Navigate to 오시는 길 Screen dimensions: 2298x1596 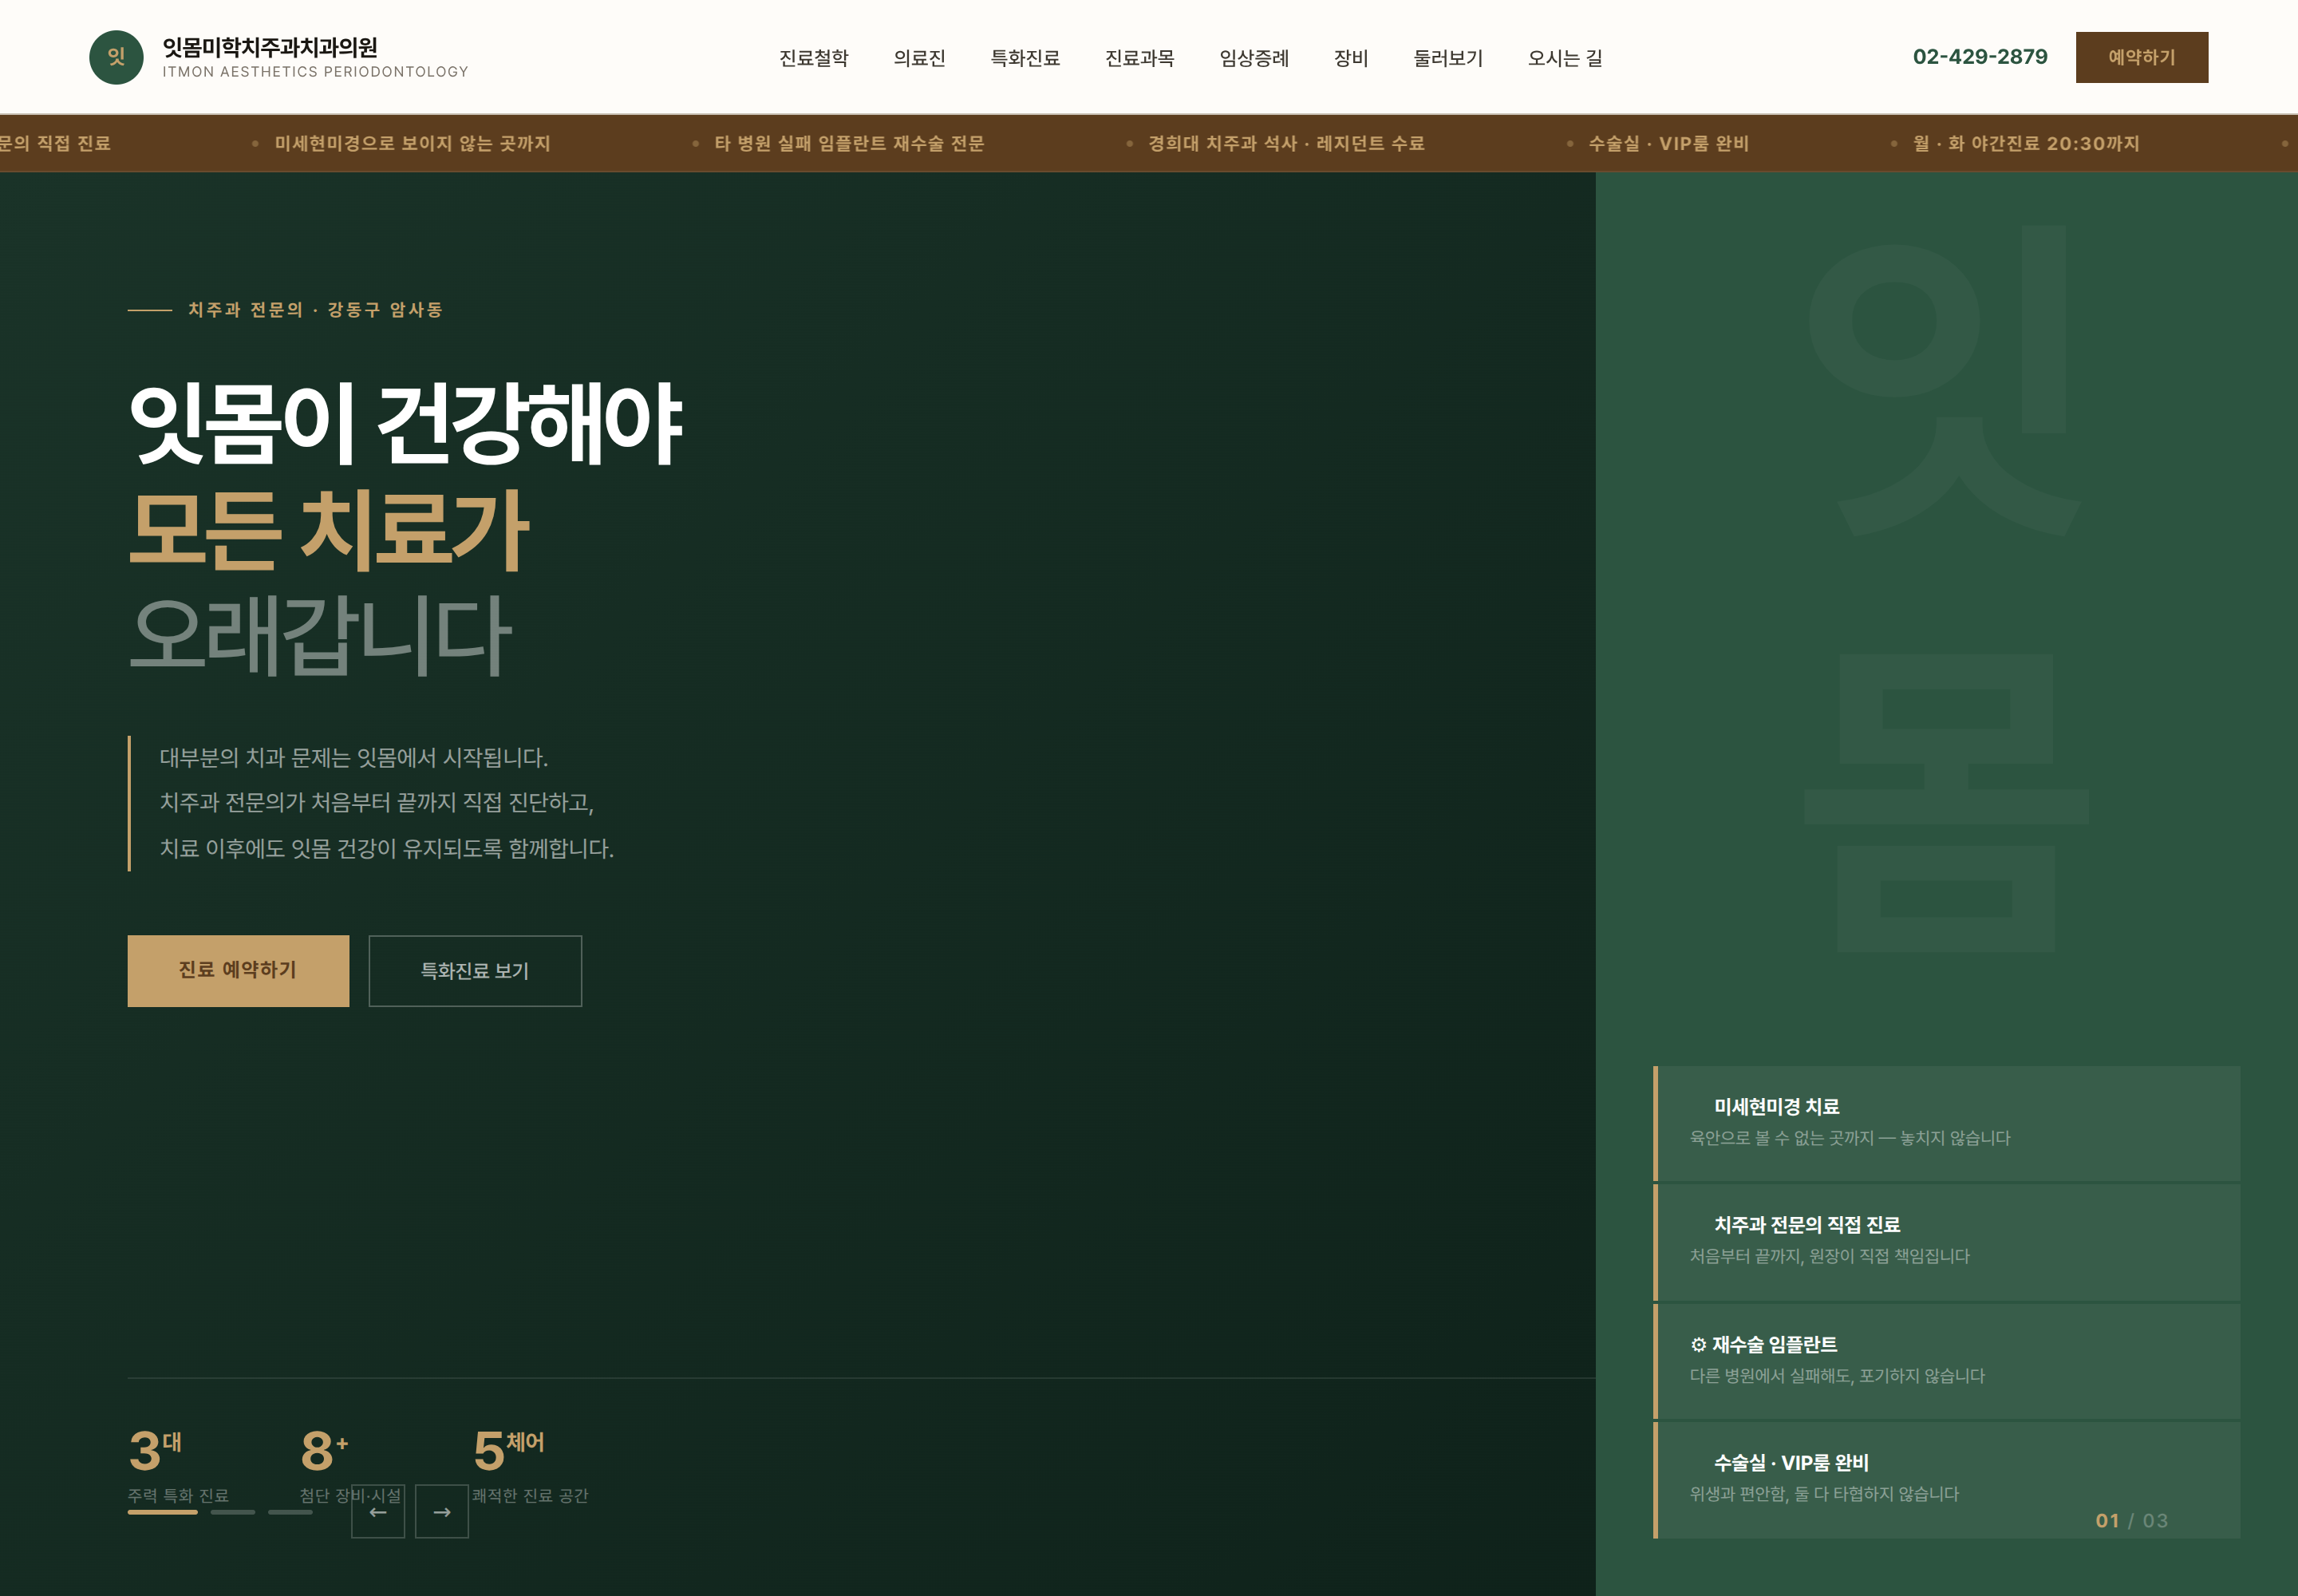coord(1565,58)
